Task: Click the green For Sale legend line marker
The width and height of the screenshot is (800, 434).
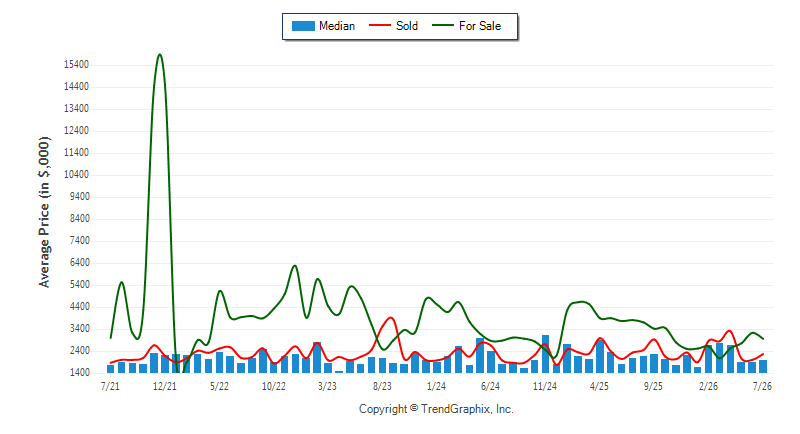Action: coord(442,25)
